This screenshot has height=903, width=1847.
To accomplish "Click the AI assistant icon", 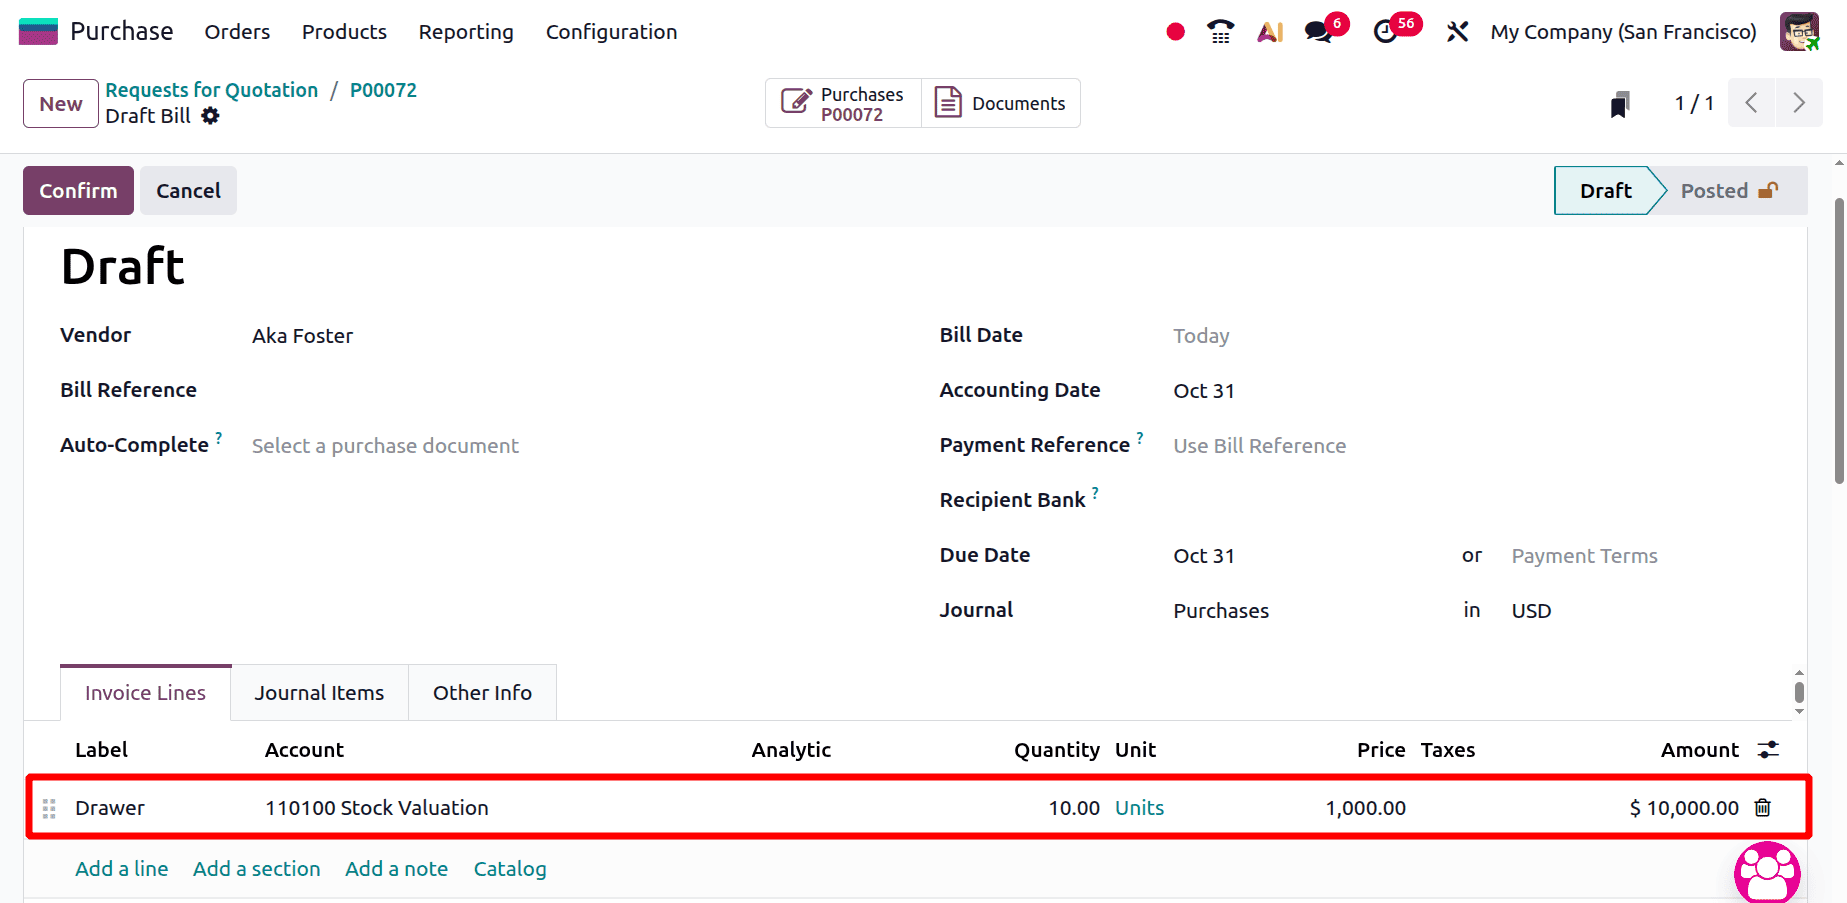I will (x=1268, y=31).
